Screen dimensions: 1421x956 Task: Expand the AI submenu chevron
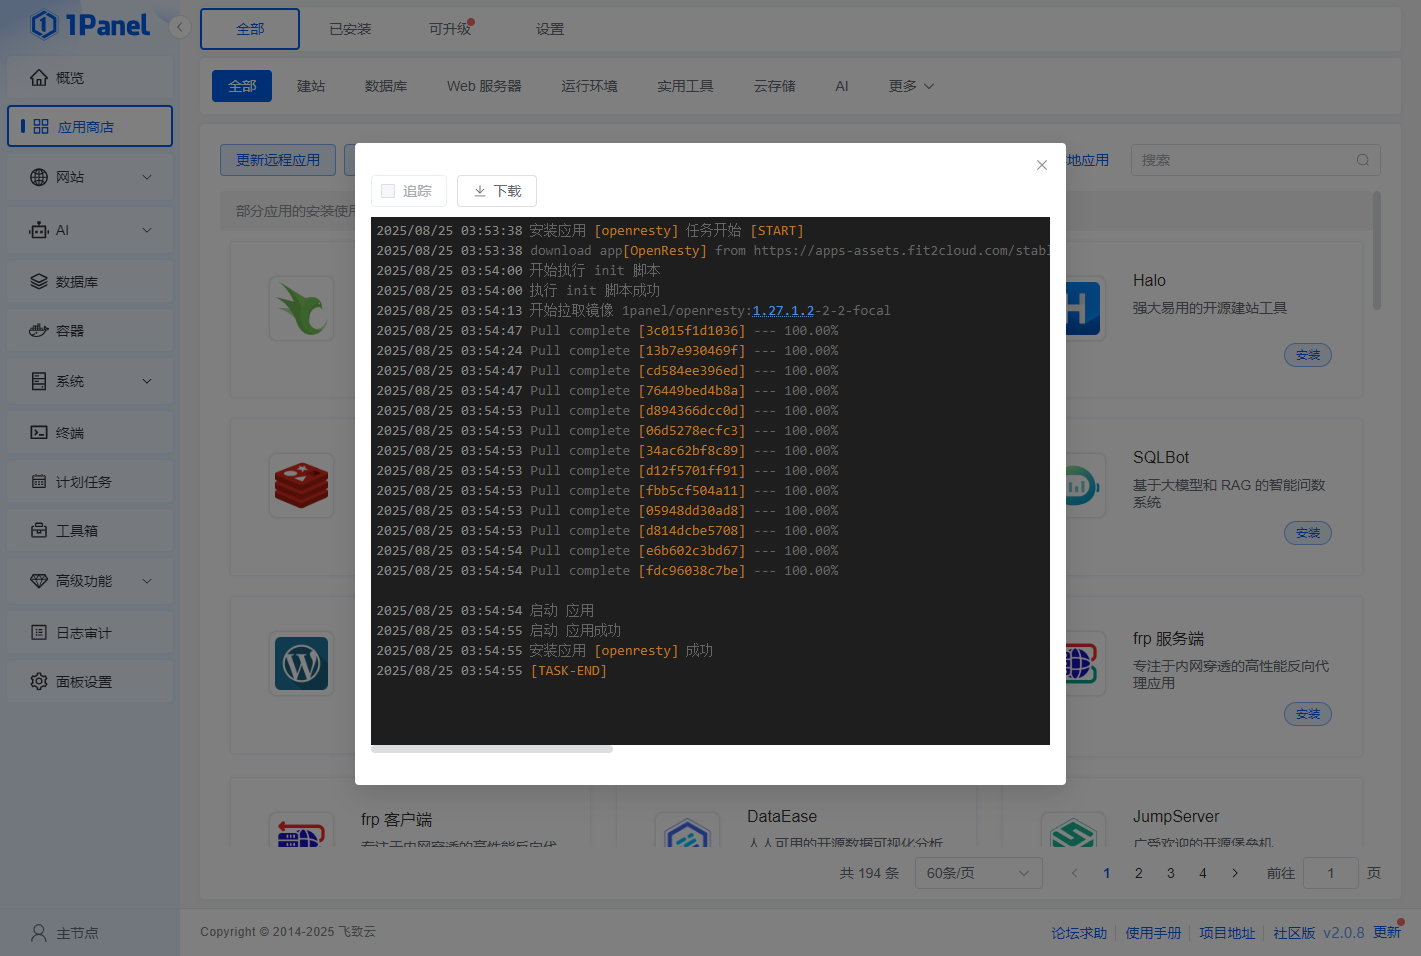pyautogui.click(x=147, y=230)
